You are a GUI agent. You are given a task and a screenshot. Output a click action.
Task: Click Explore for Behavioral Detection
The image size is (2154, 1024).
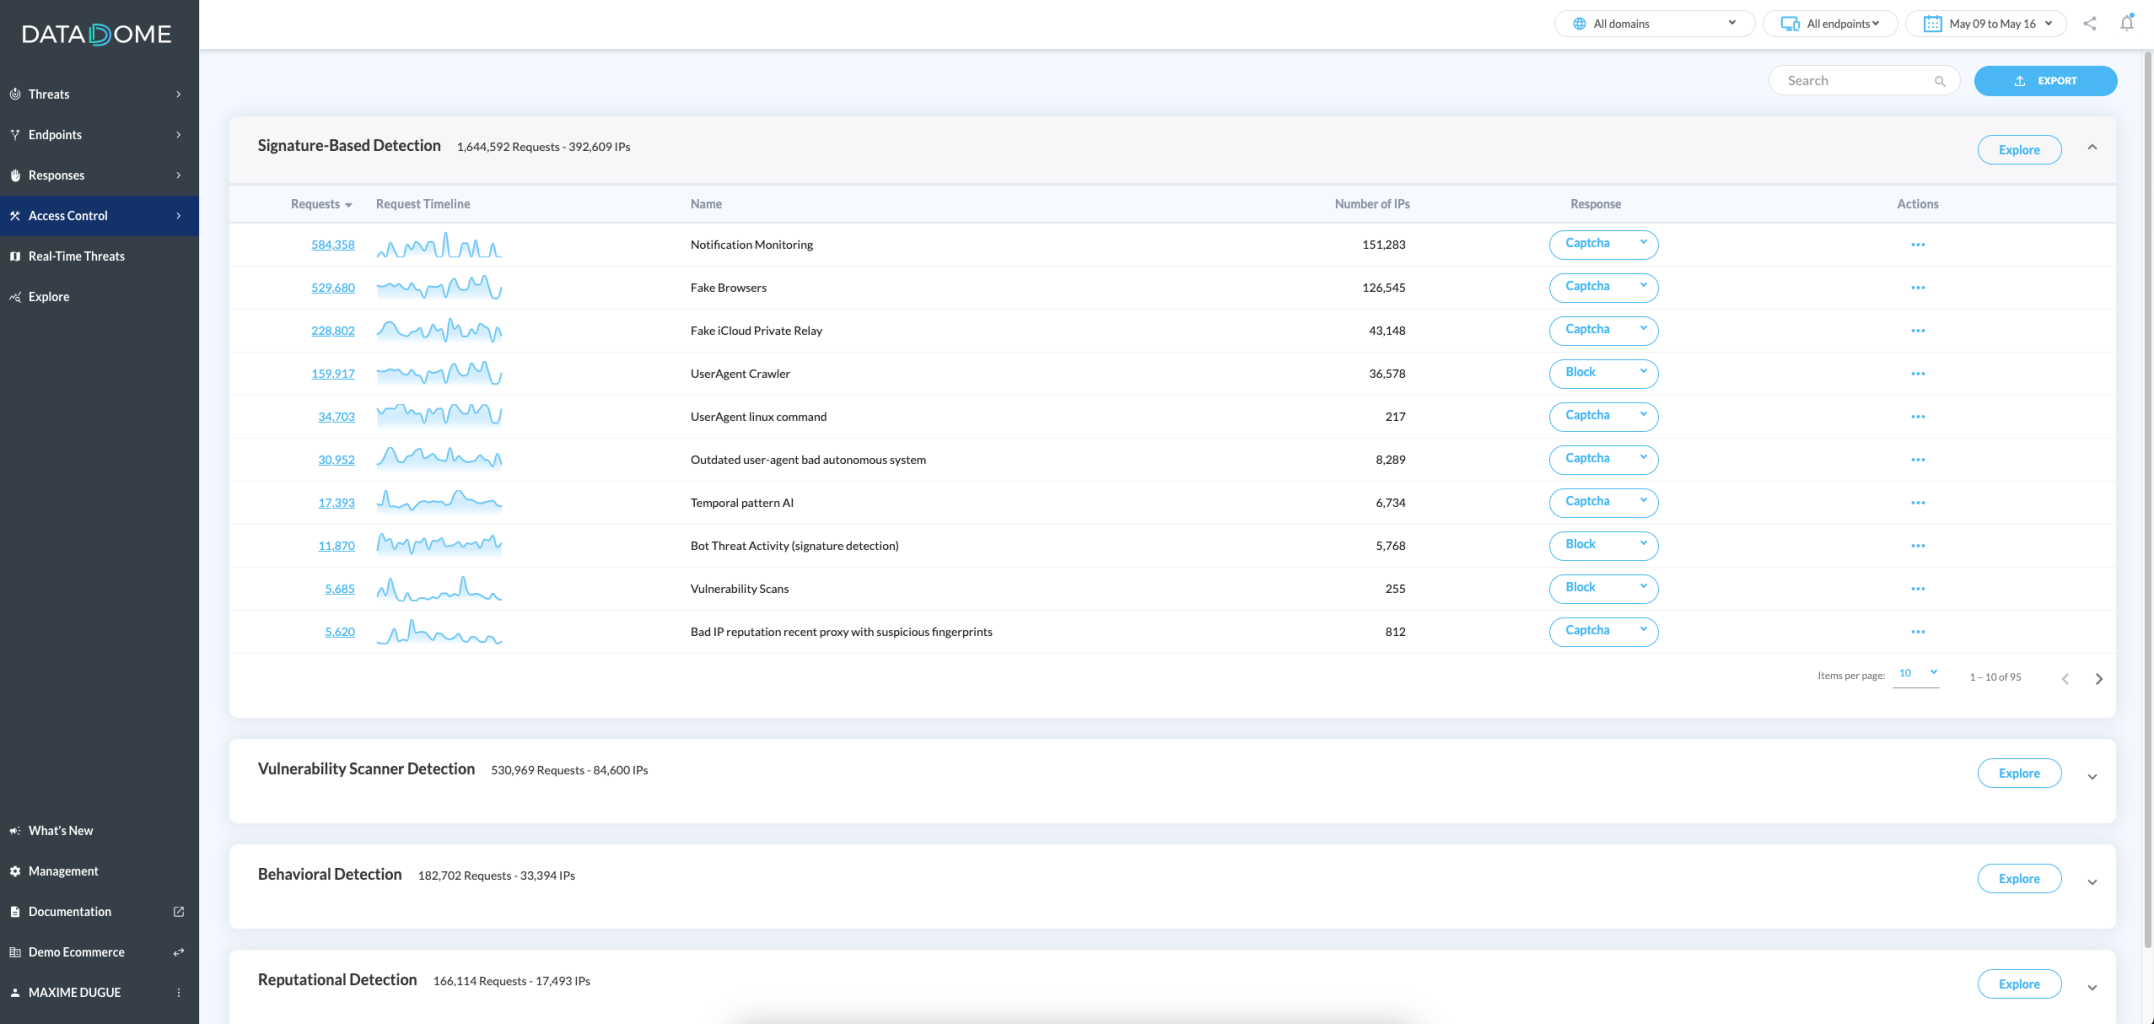[2019, 878]
